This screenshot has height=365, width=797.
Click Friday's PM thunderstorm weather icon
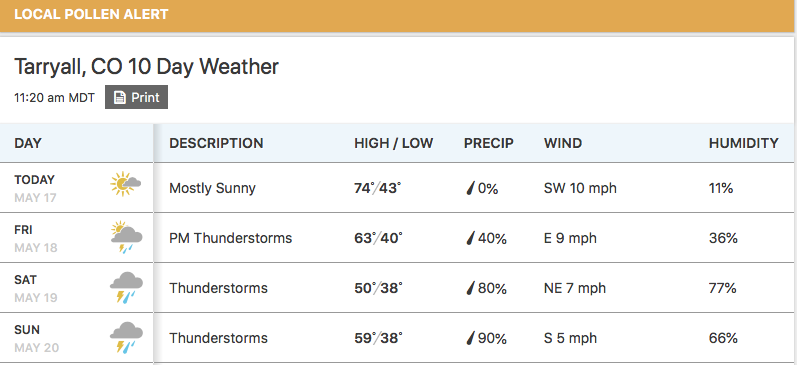coord(126,236)
